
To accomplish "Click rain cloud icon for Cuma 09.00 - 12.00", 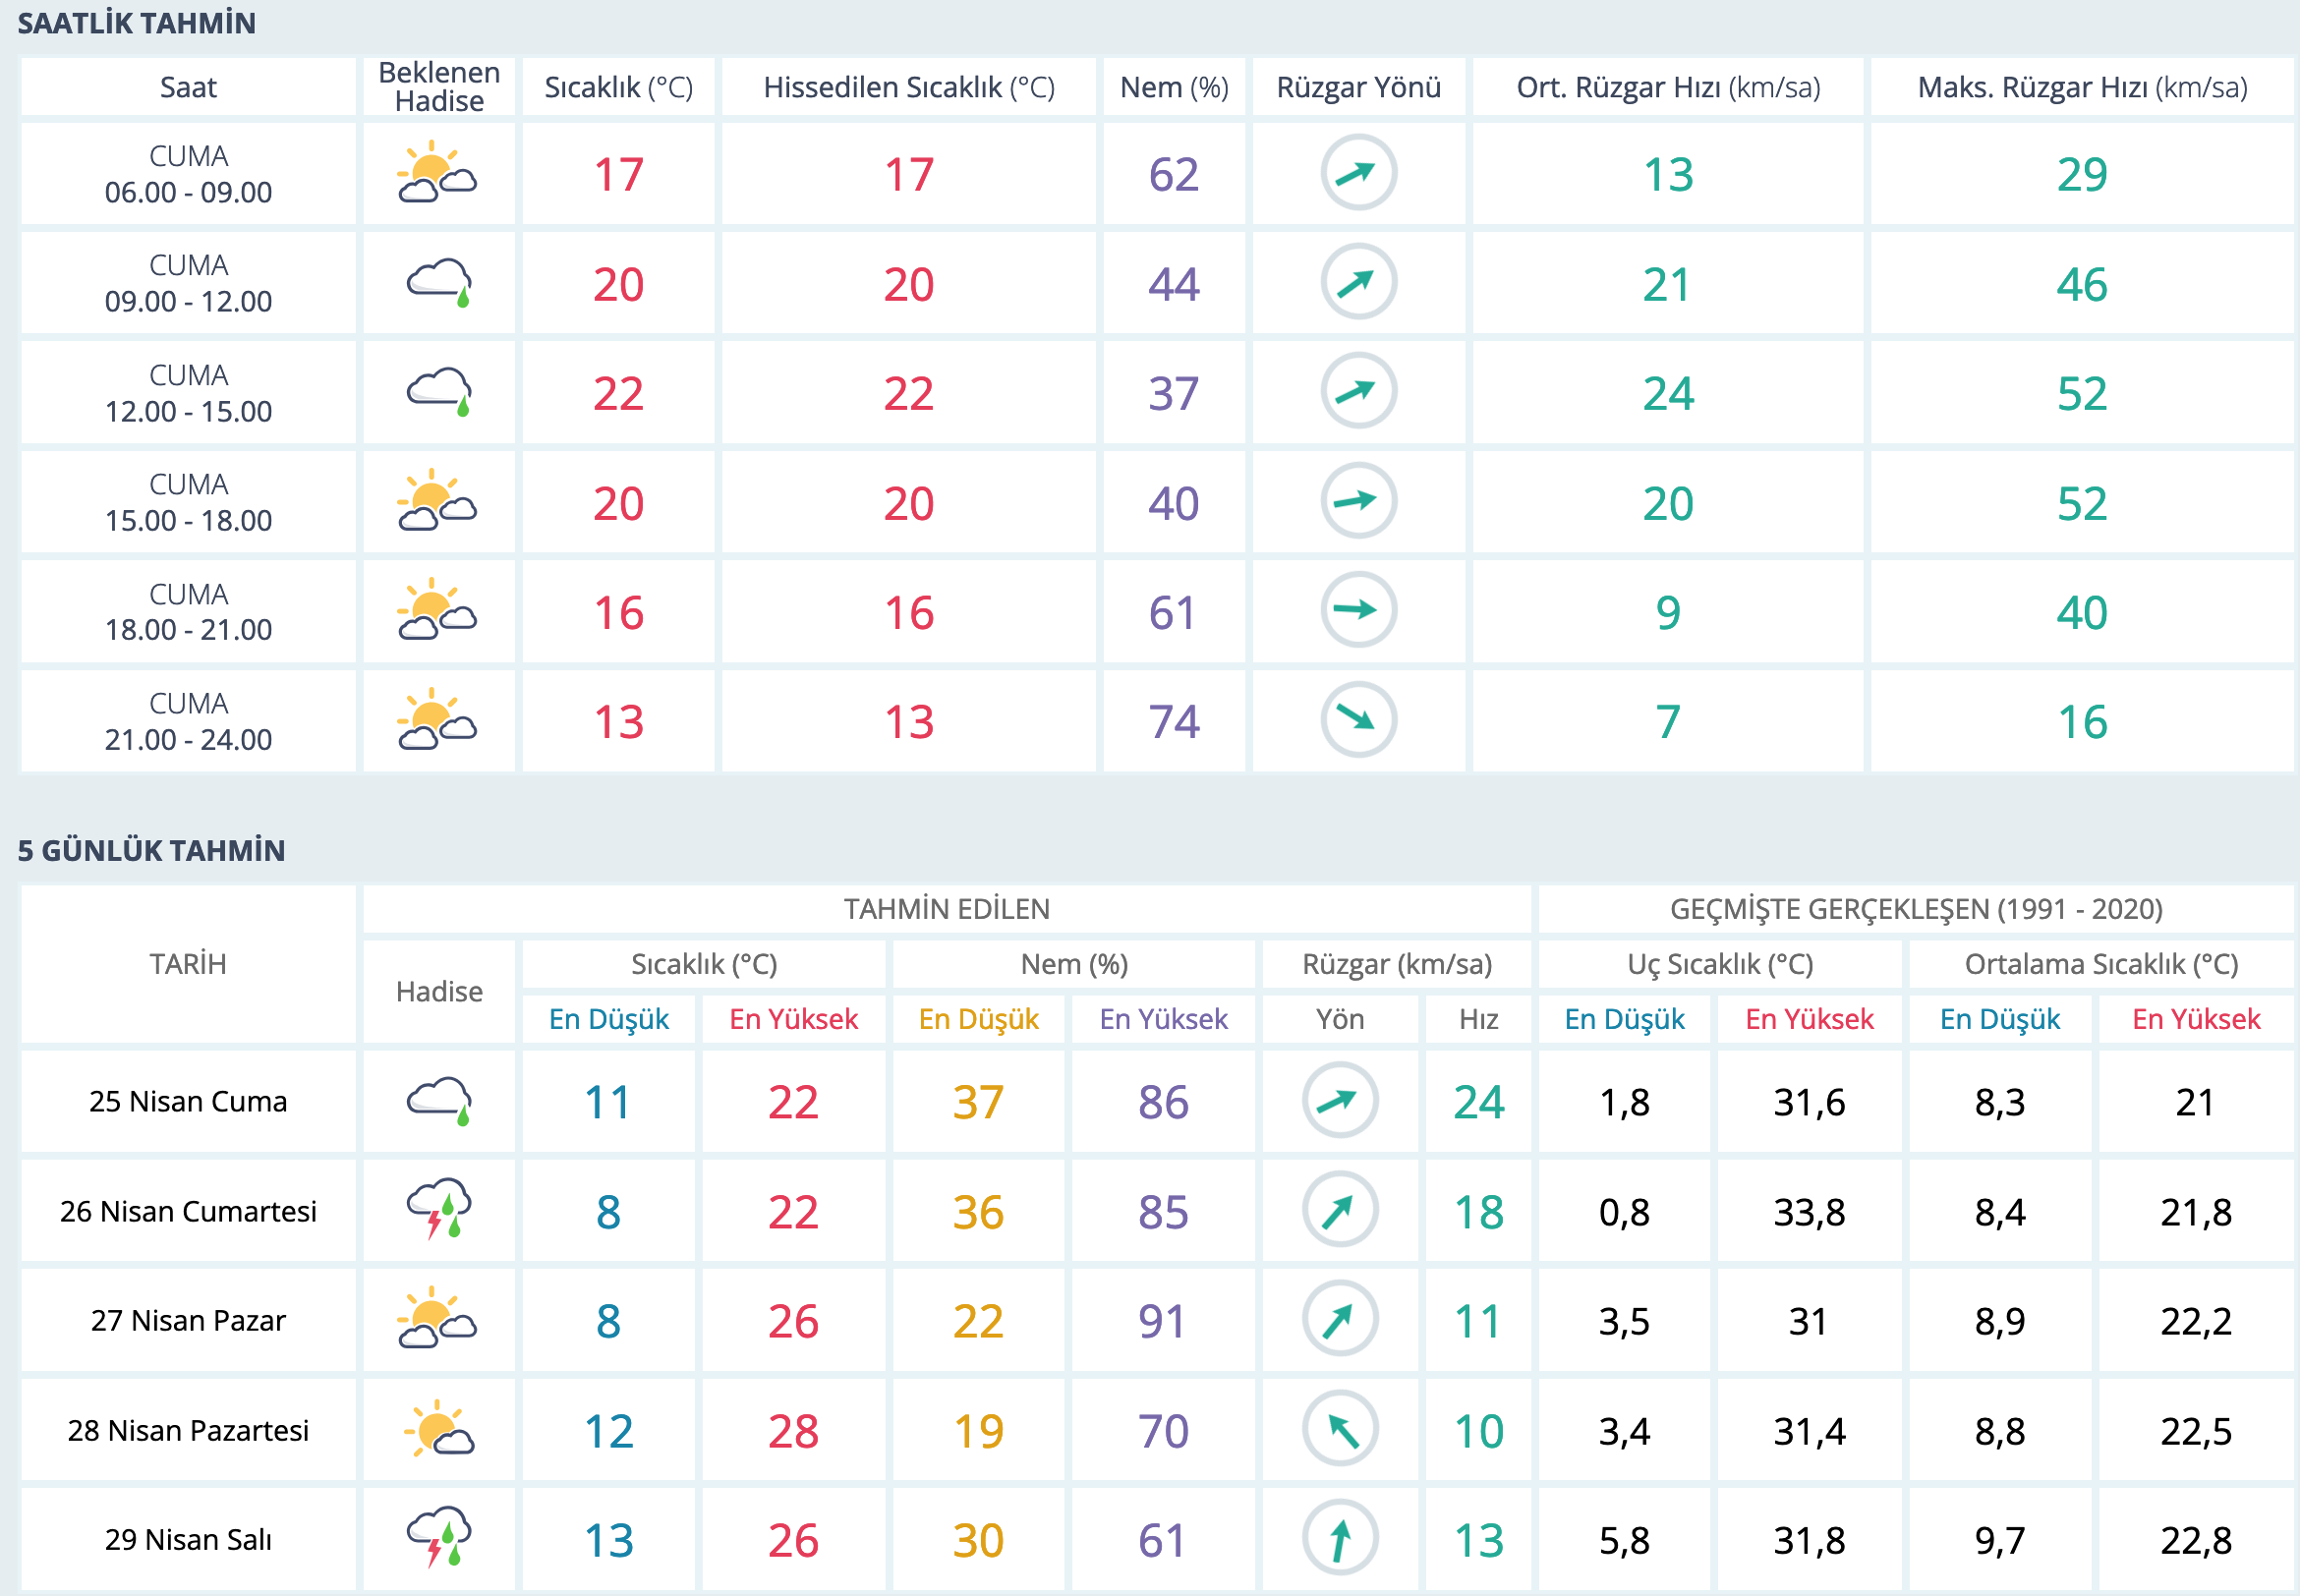I will [439, 283].
